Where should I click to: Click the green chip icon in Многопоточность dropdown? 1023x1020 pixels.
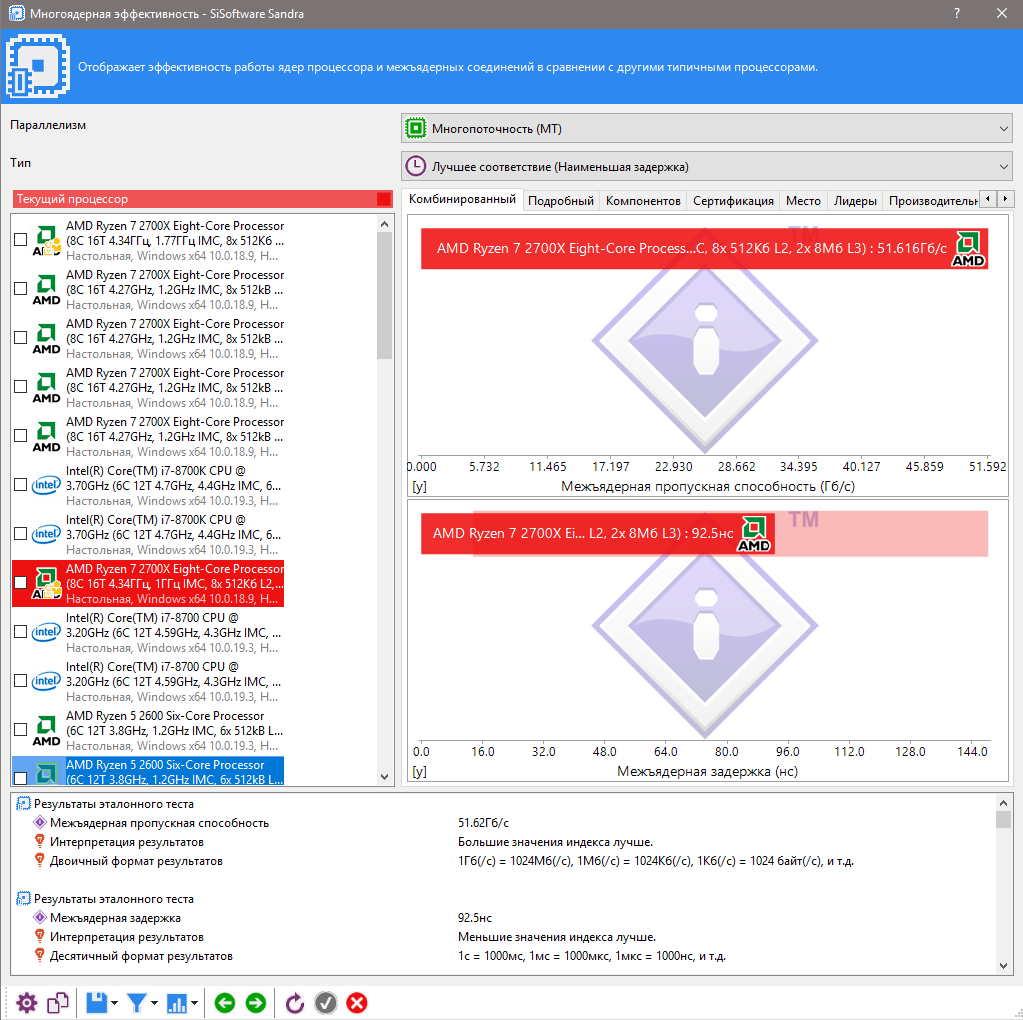[416, 128]
